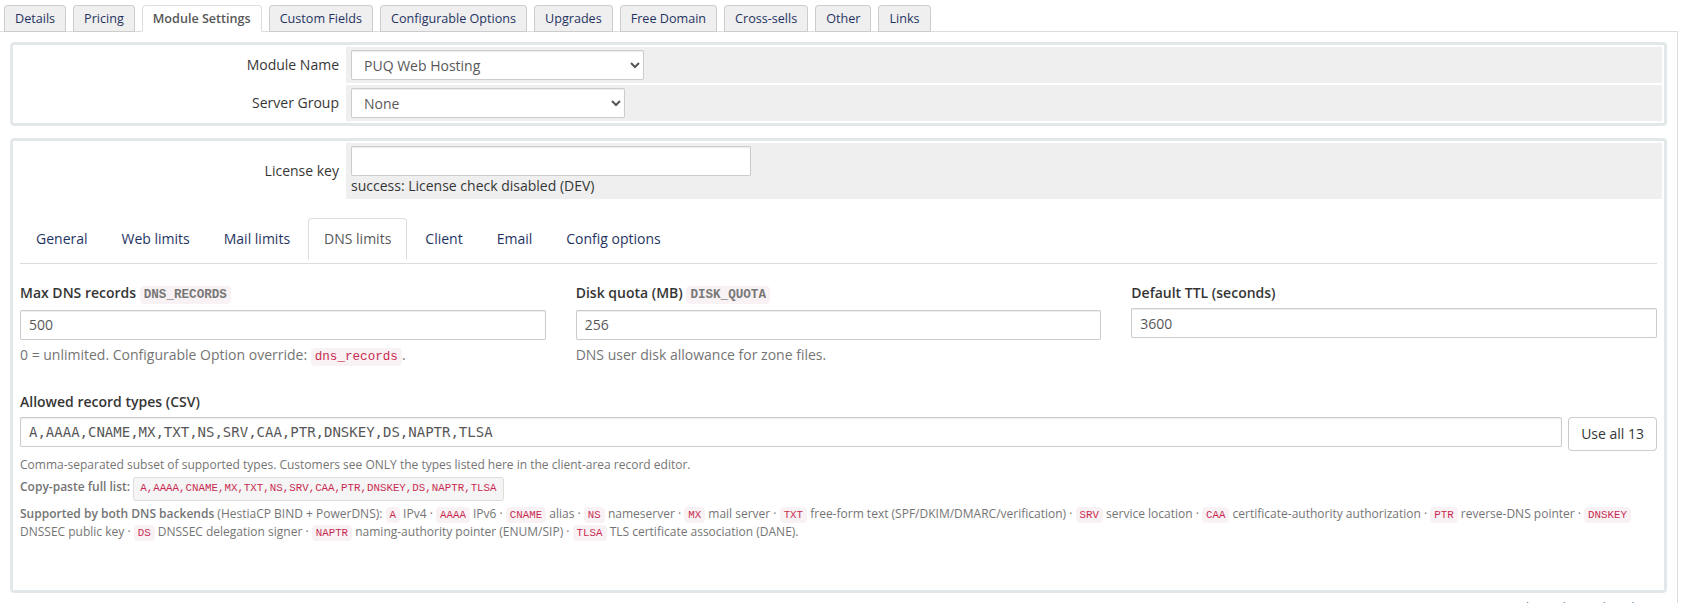The height and width of the screenshot is (603, 1686).
Task: Click the 'DNS user disk allowance' help text
Action: (x=701, y=355)
